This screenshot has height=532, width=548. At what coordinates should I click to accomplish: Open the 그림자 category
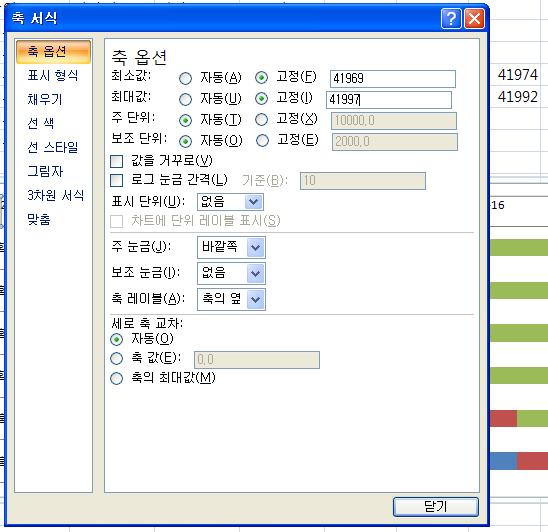[45, 171]
